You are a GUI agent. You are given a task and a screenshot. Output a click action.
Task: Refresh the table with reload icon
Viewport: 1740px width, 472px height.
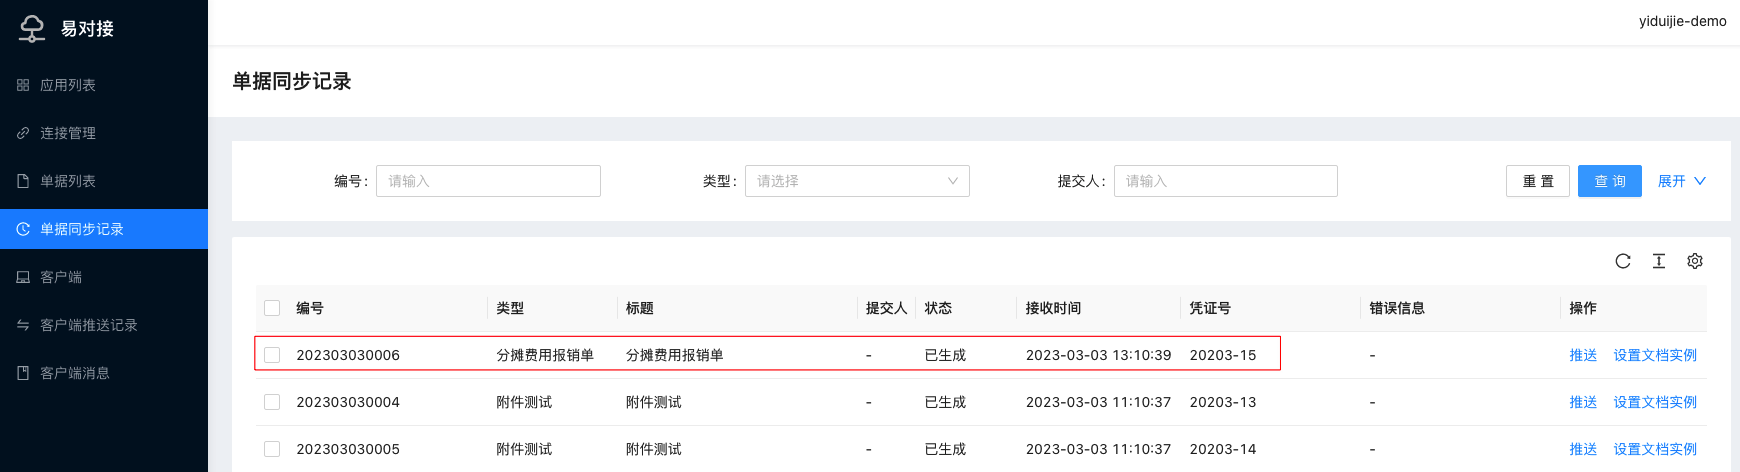pyautogui.click(x=1623, y=261)
